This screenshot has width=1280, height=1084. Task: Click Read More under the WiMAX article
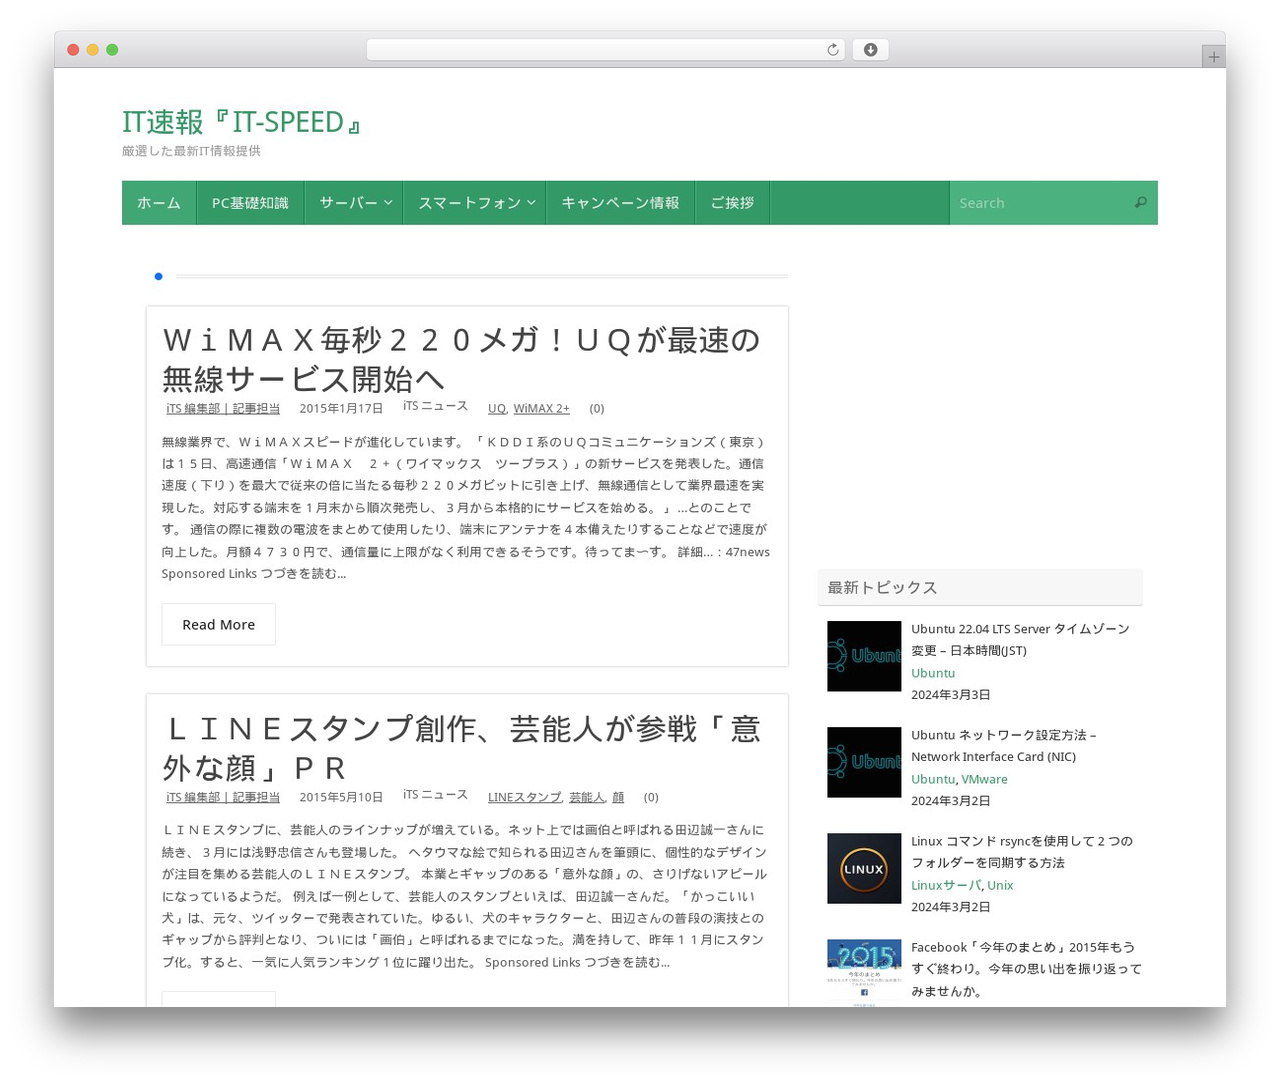pyautogui.click(x=218, y=625)
